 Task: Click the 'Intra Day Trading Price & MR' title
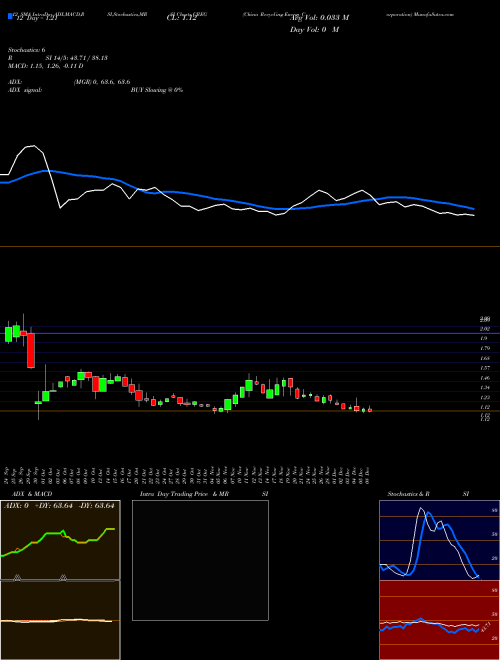185,494
